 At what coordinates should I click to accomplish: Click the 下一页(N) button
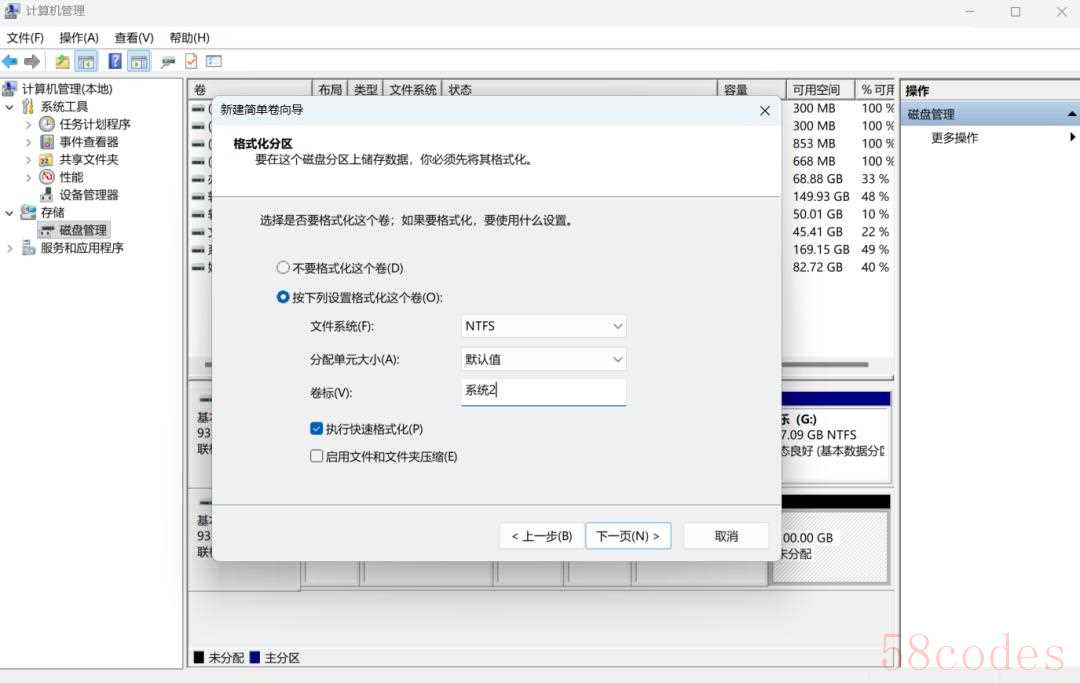[627, 536]
